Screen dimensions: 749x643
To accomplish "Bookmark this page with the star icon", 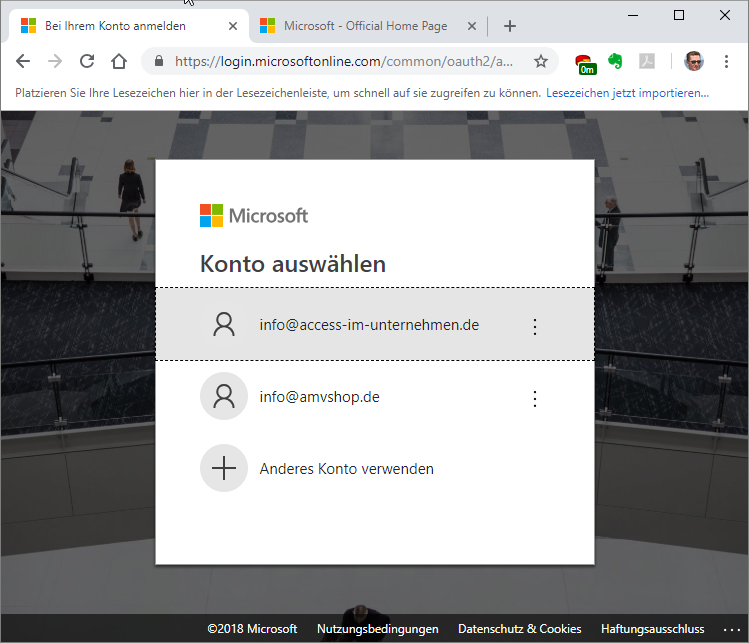I will pos(541,61).
